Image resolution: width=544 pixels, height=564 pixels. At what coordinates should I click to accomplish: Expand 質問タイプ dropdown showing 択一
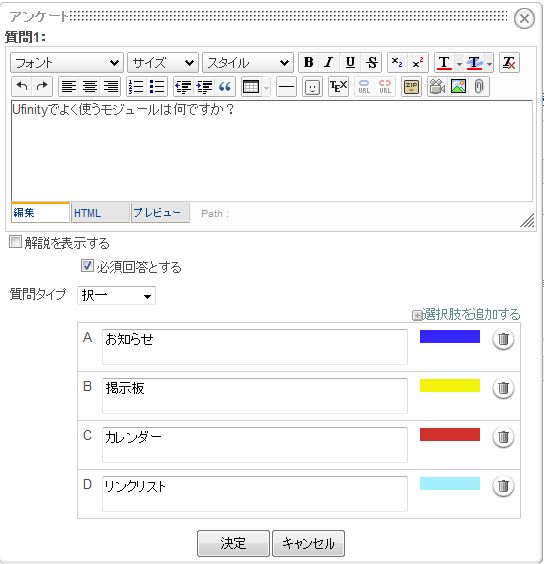pyautogui.click(x=116, y=296)
